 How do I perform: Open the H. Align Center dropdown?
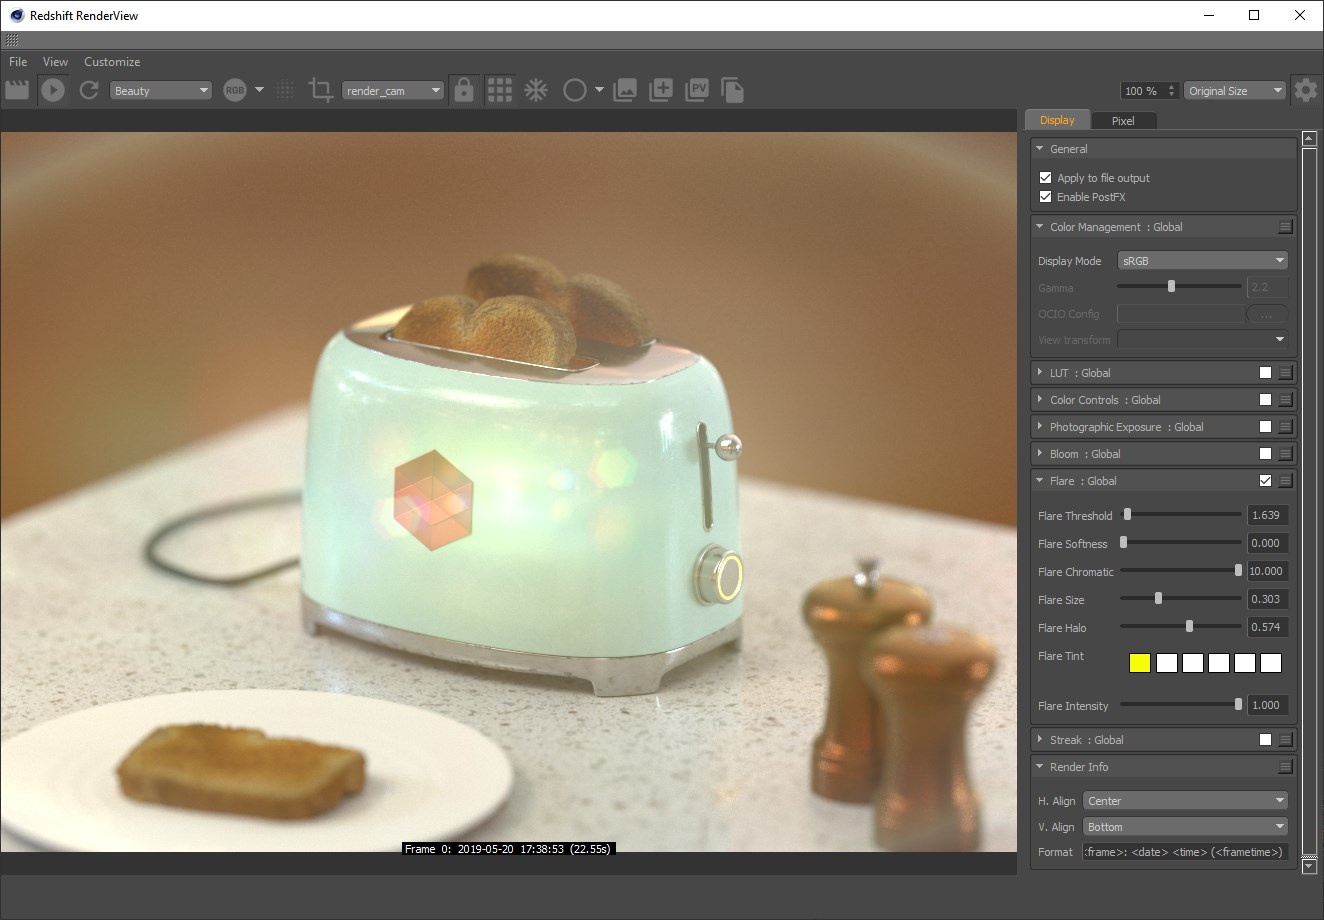tap(1186, 801)
